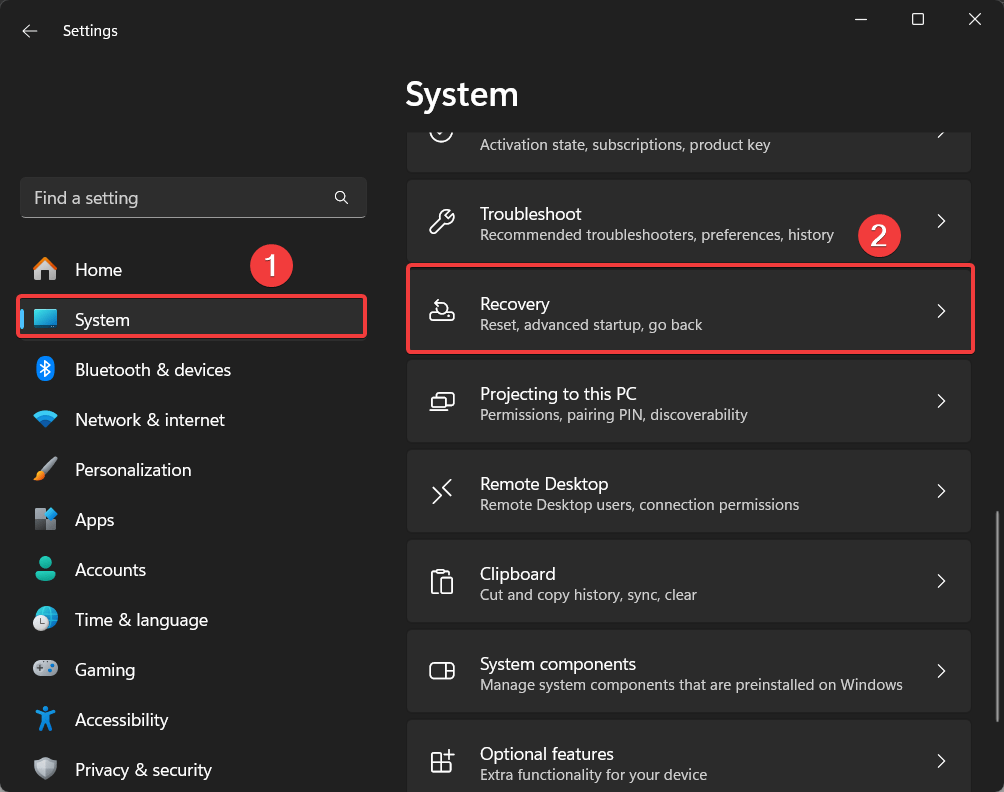Open the Home page label
This screenshot has width=1004, height=792.
(99, 270)
